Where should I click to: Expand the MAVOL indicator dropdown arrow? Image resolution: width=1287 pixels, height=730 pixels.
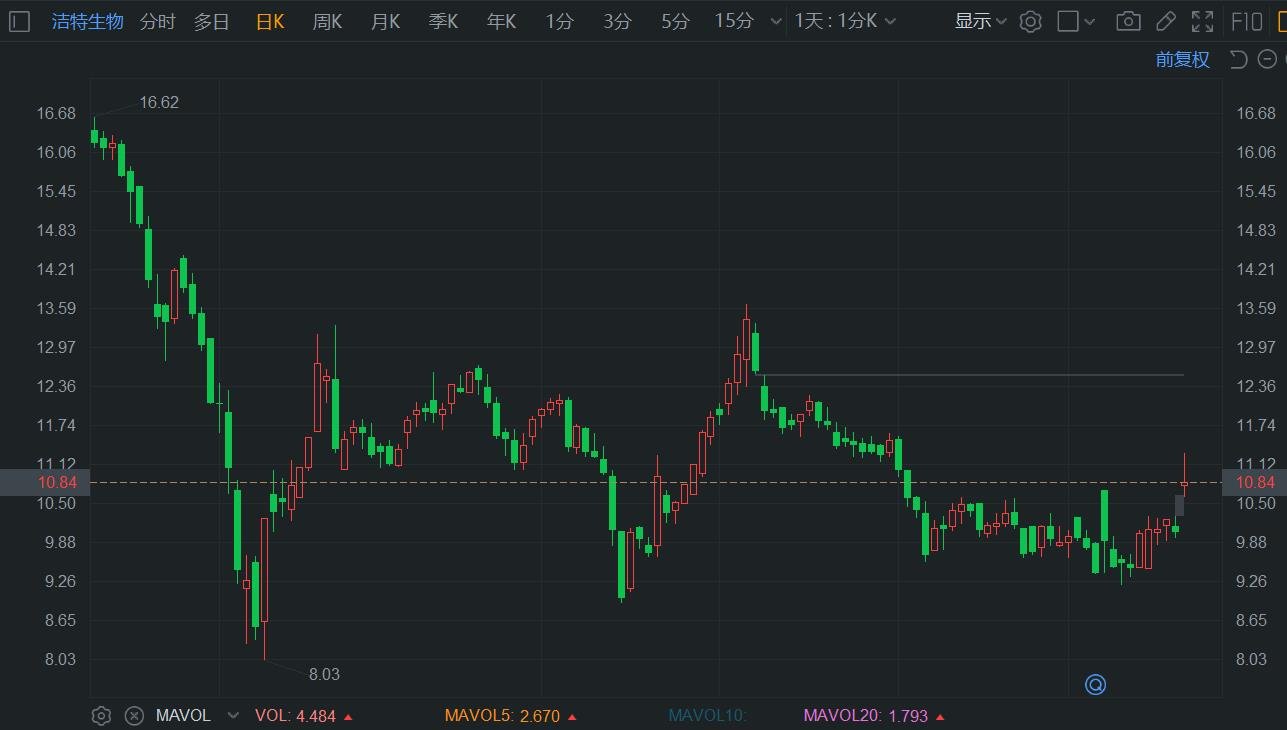click(233, 716)
